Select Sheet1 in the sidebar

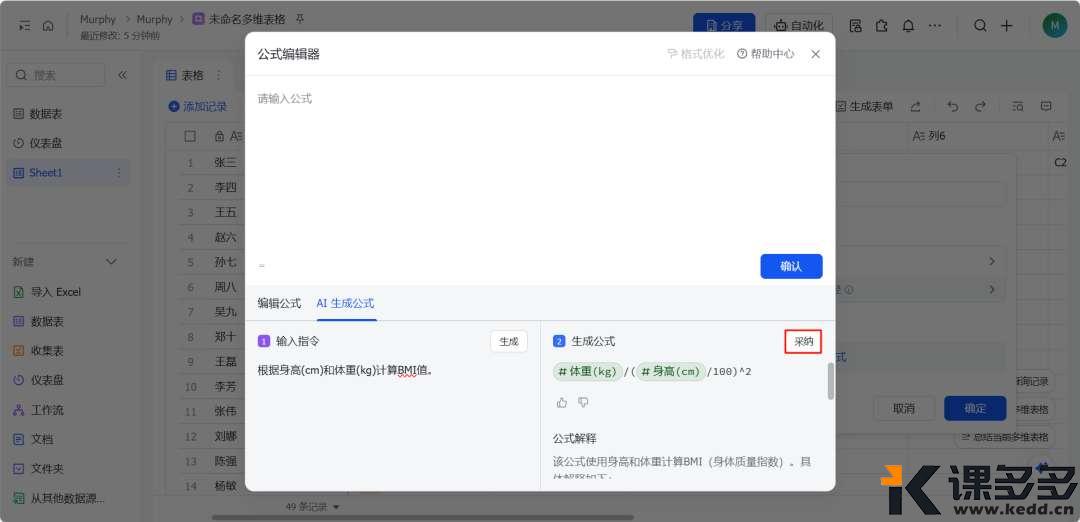click(68, 173)
